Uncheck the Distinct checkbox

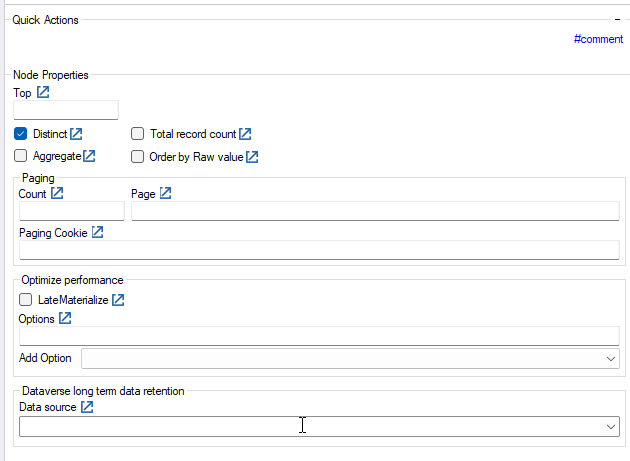(x=20, y=134)
